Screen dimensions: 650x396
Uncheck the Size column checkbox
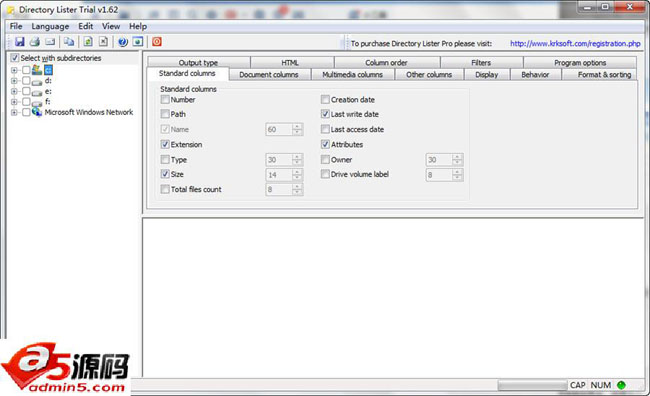[x=165, y=174]
